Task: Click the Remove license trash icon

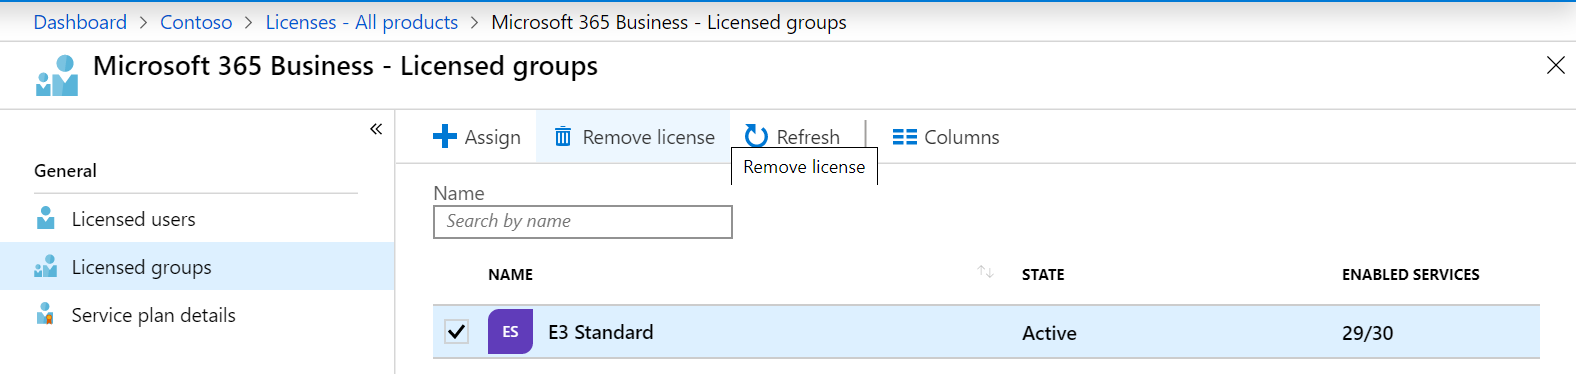Action: (563, 136)
